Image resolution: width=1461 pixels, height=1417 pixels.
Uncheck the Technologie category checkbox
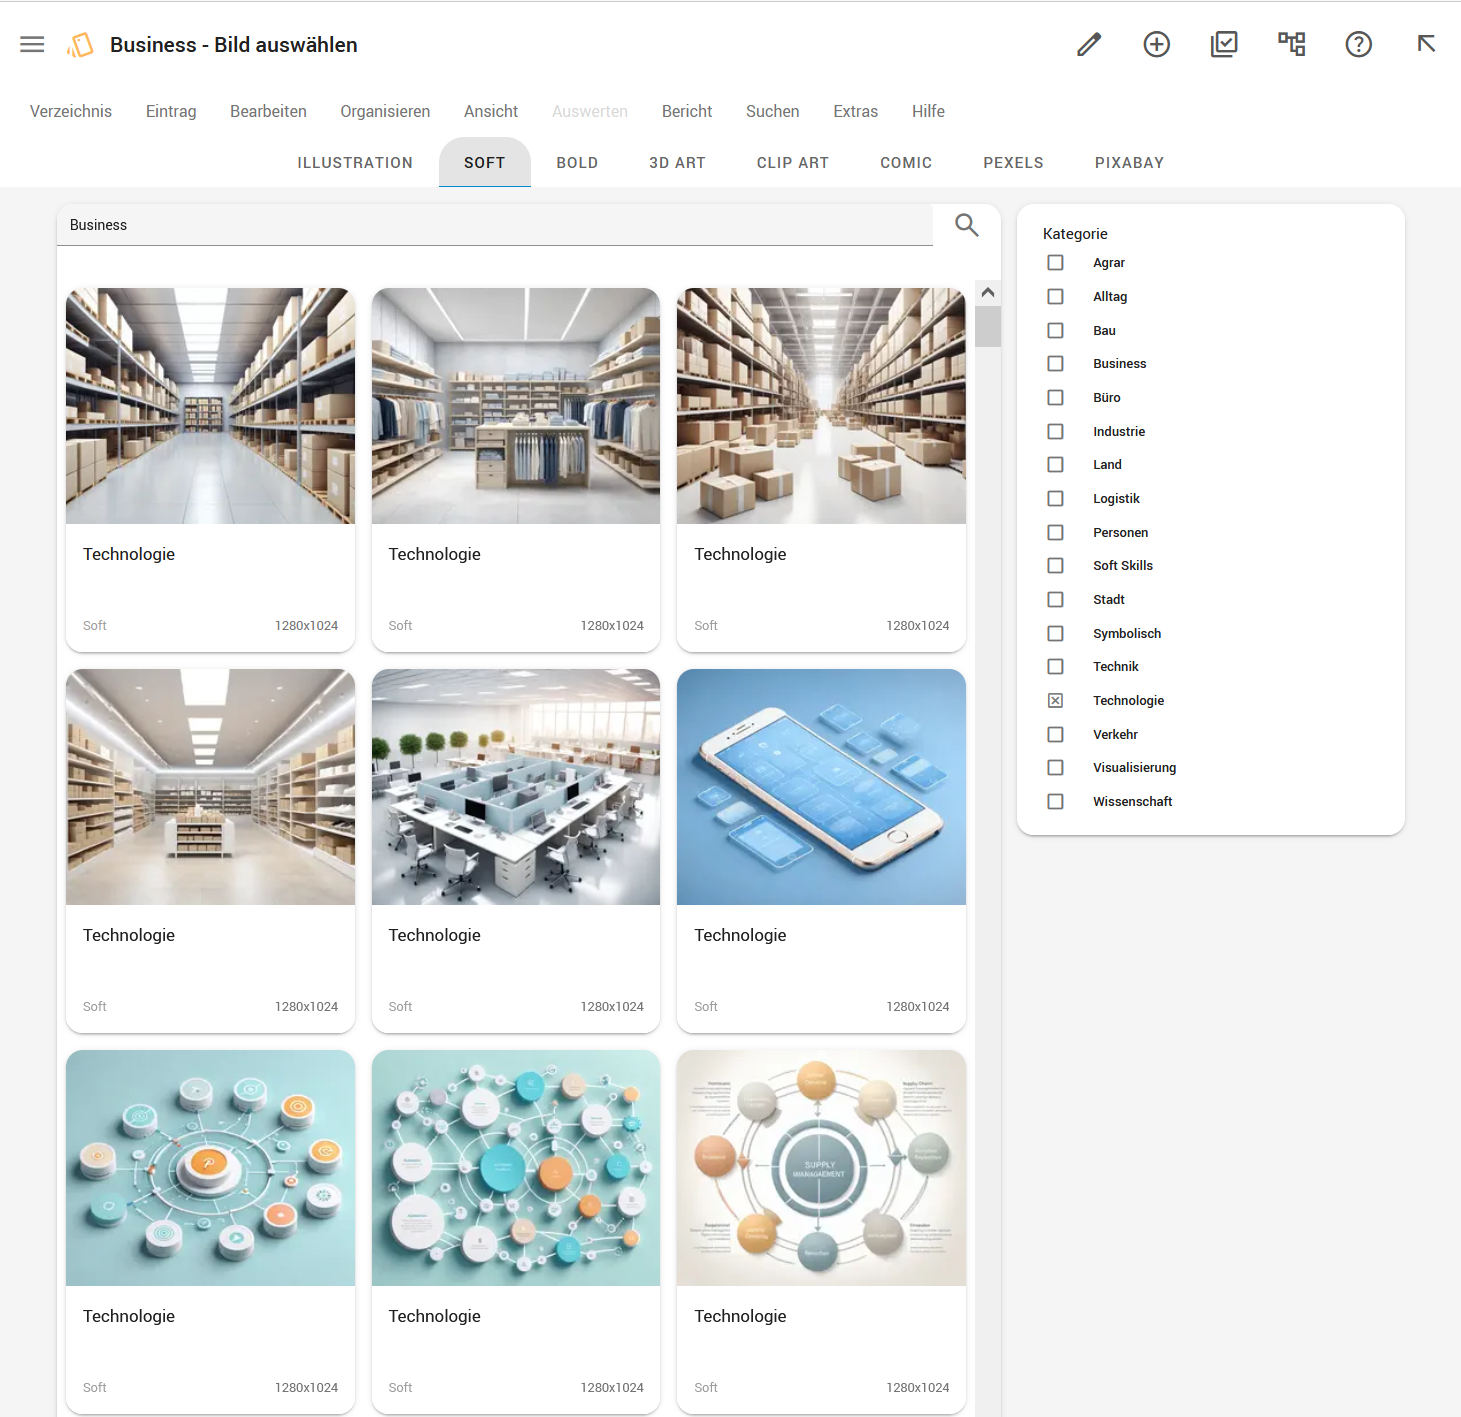tap(1055, 701)
